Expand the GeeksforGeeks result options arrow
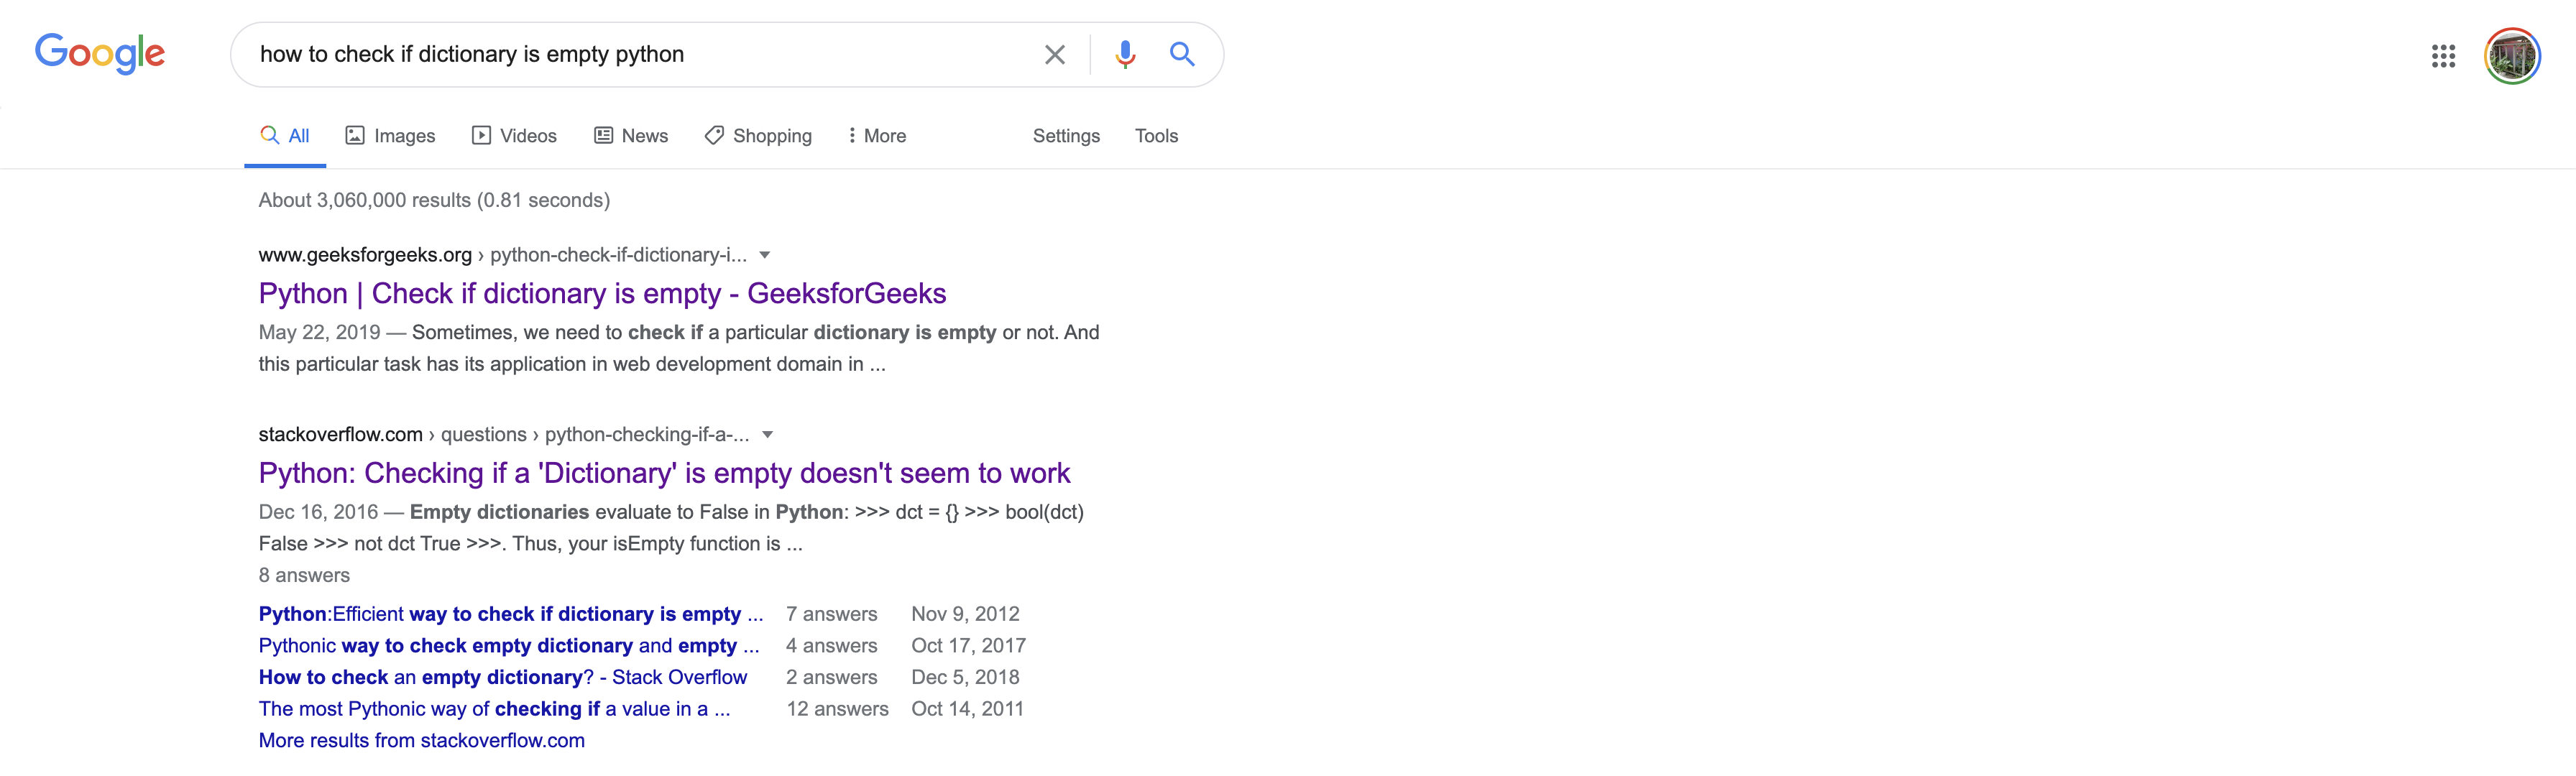This screenshot has width=2576, height=776. pyautogui.click(x=765, y=255)
